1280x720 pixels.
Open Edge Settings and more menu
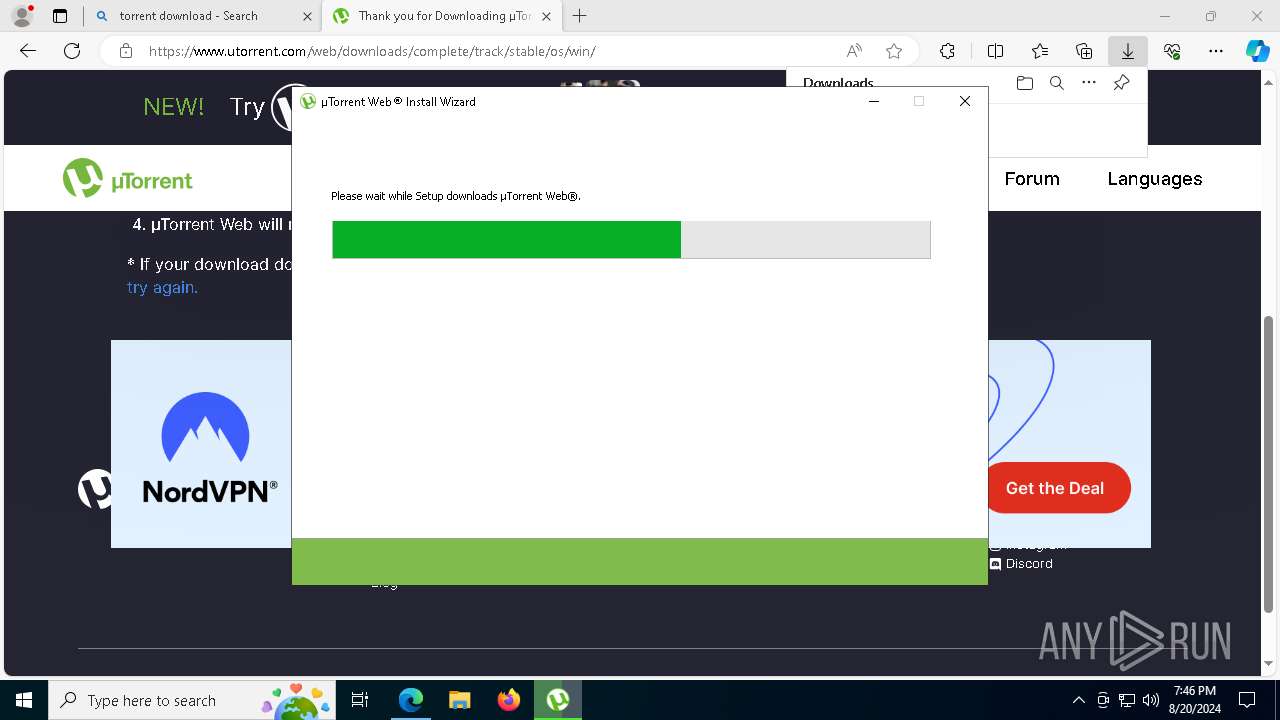(1216, 51)
